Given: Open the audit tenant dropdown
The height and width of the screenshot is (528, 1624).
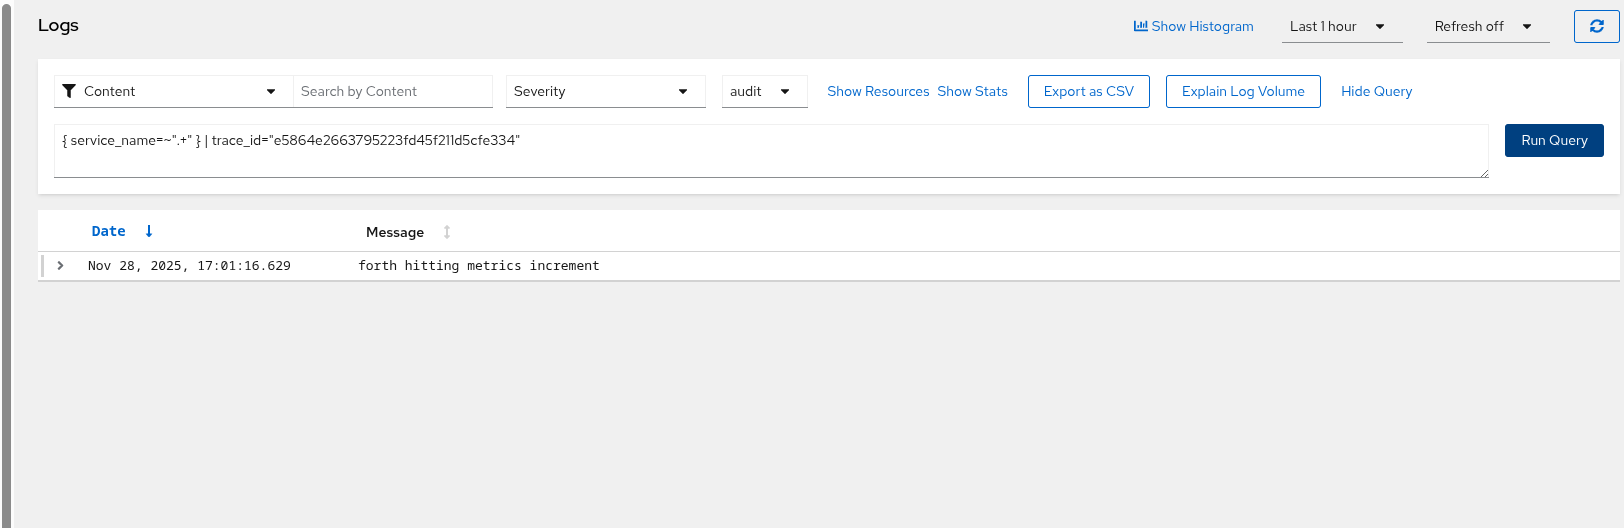Looking at the screenshot, I should [x=763, y=91].
